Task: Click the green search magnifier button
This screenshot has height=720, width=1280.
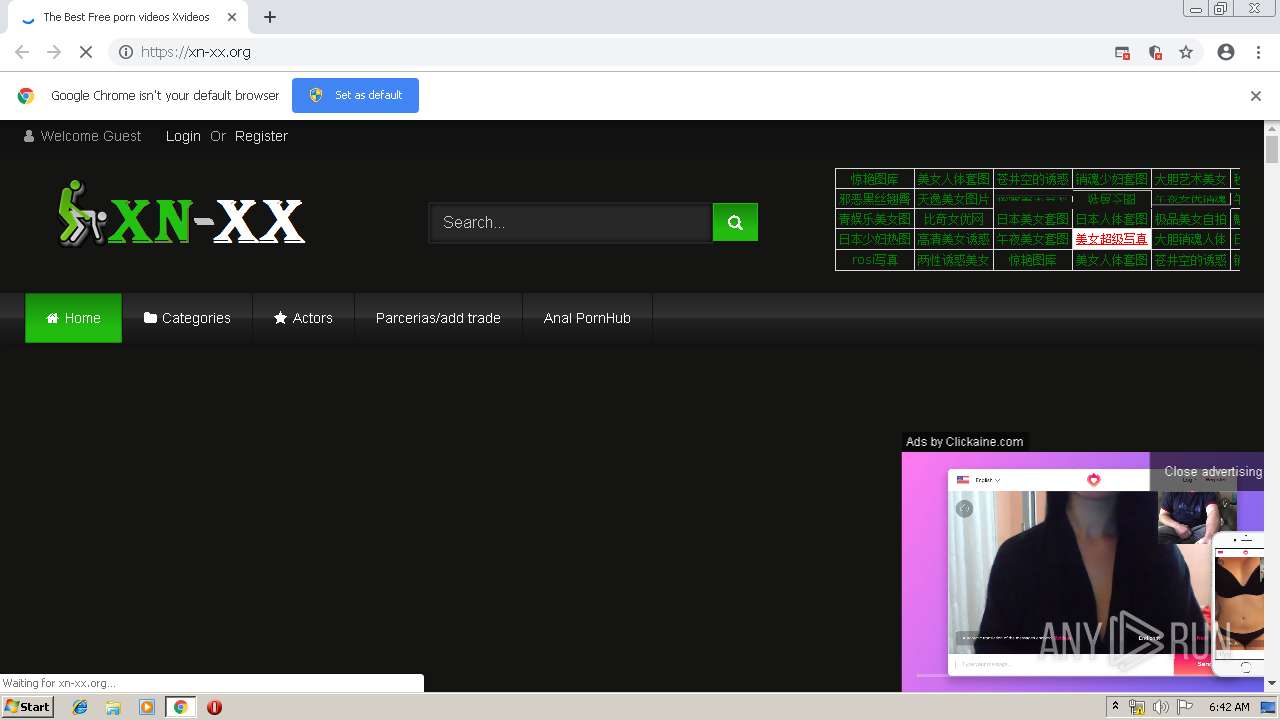Action: click(x=735, y=222)
